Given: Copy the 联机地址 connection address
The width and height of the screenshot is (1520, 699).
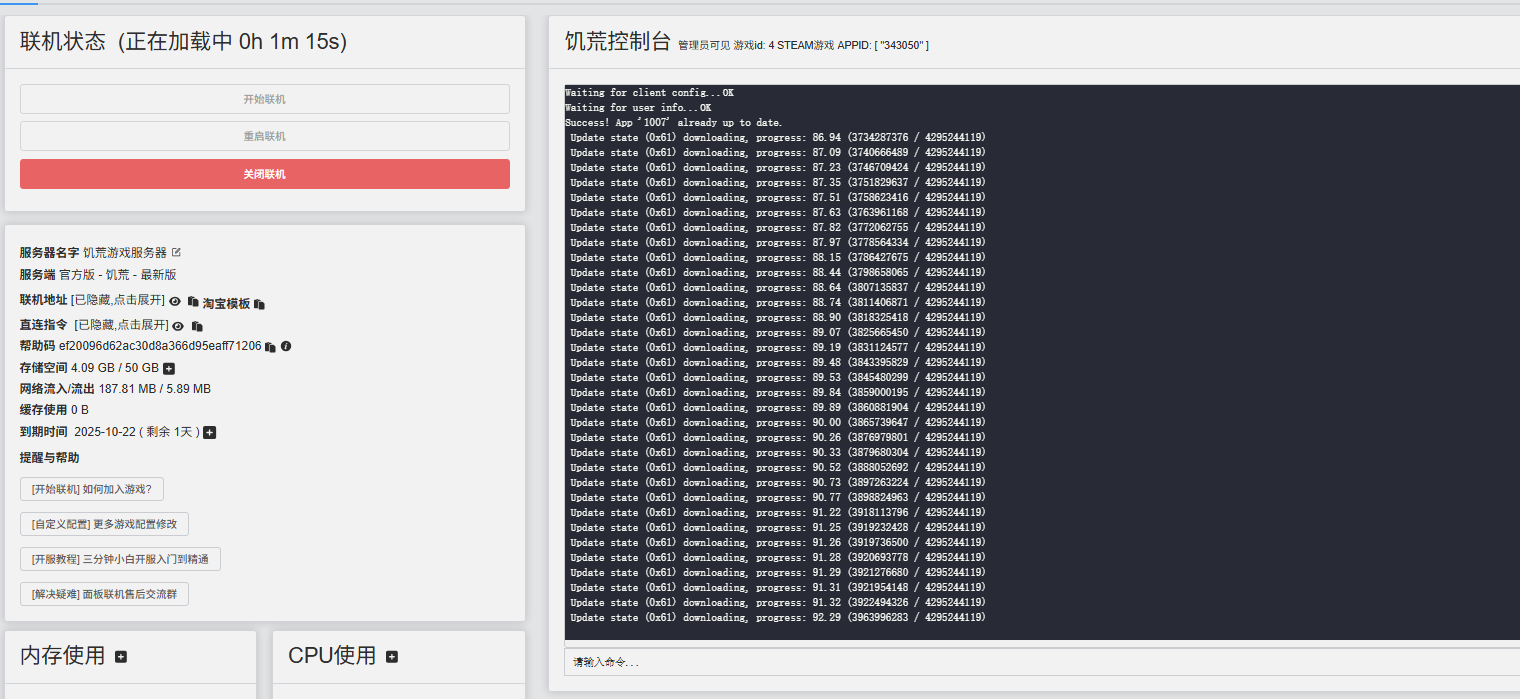Looking at the screenshot, I should (193, 302).
